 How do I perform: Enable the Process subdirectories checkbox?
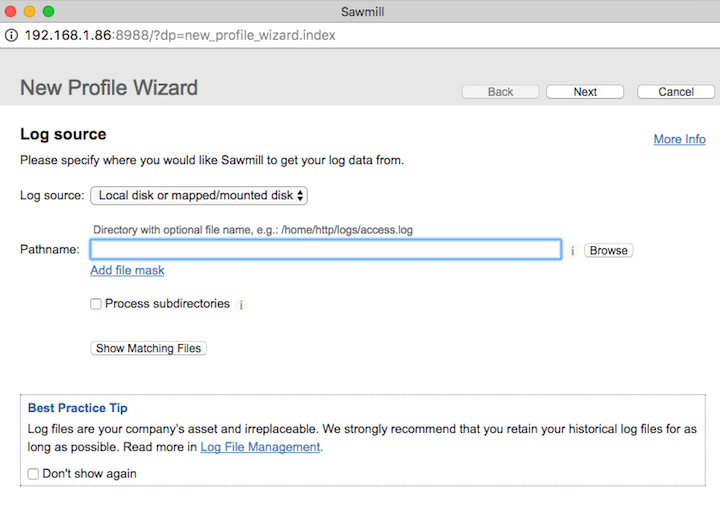click(96, 304)
